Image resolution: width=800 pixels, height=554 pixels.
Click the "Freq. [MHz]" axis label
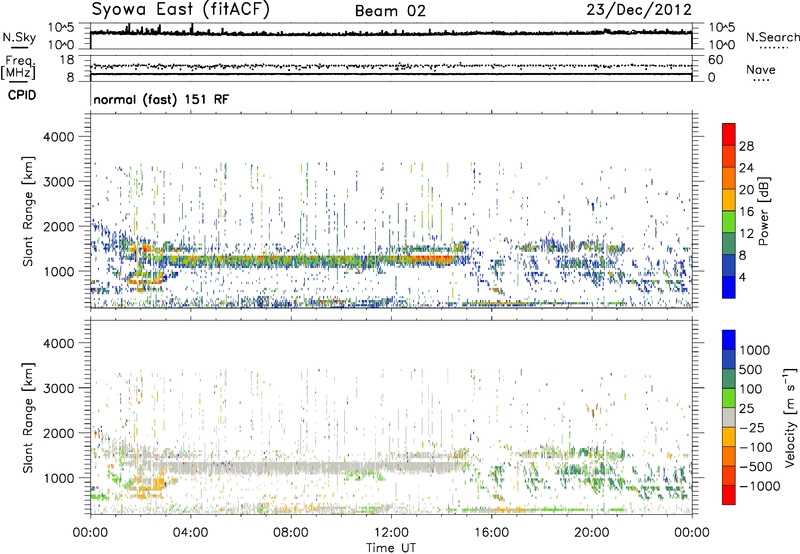point(18,68)
